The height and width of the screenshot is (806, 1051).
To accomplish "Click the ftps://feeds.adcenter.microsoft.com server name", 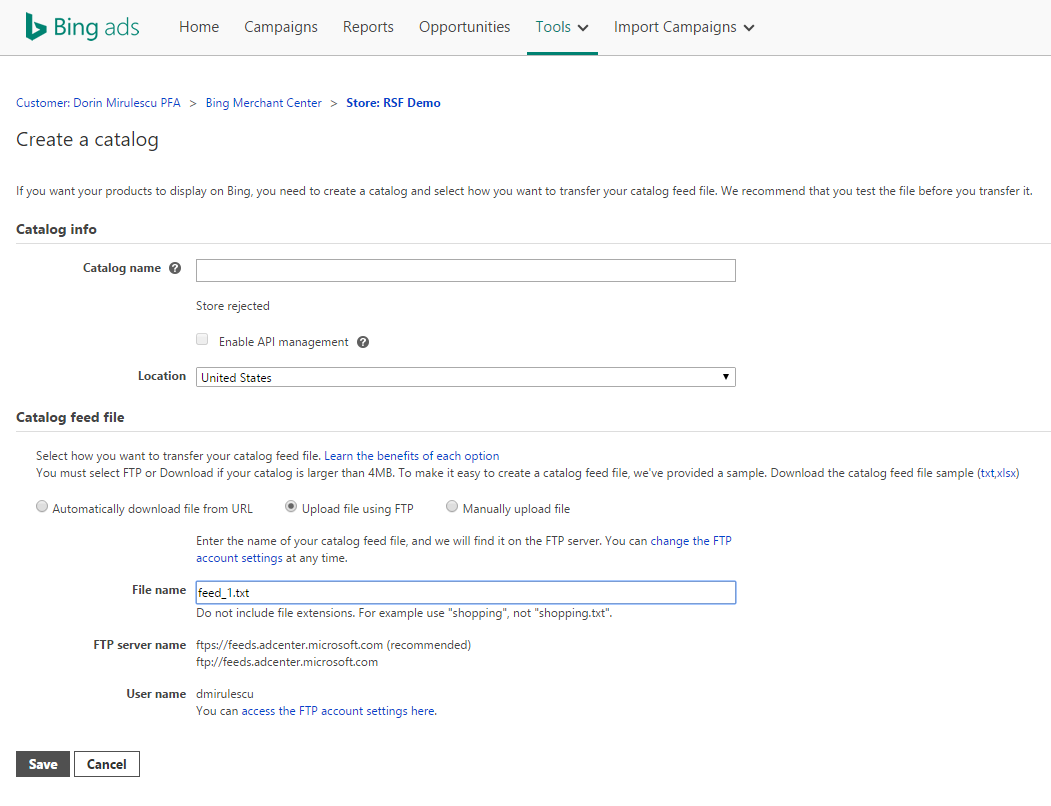I will coord(290,645).
